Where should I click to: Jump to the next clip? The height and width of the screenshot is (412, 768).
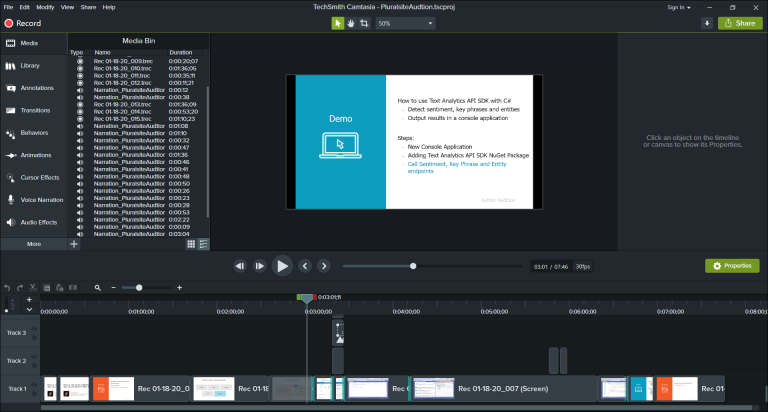[x=324, y=266]
